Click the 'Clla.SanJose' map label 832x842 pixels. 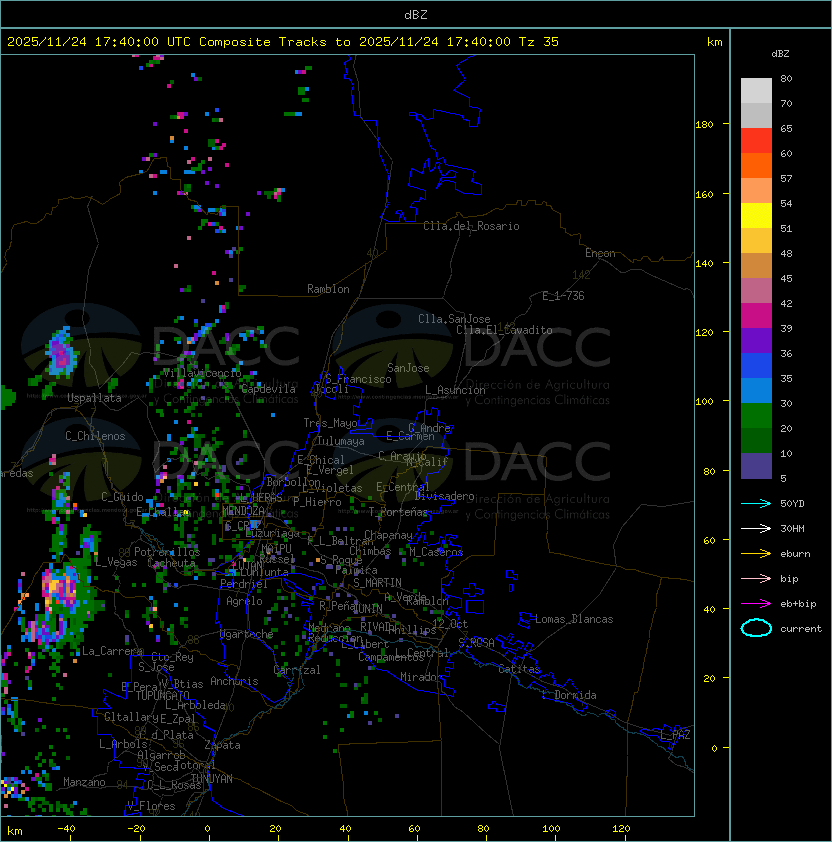[x=454, y=319]
